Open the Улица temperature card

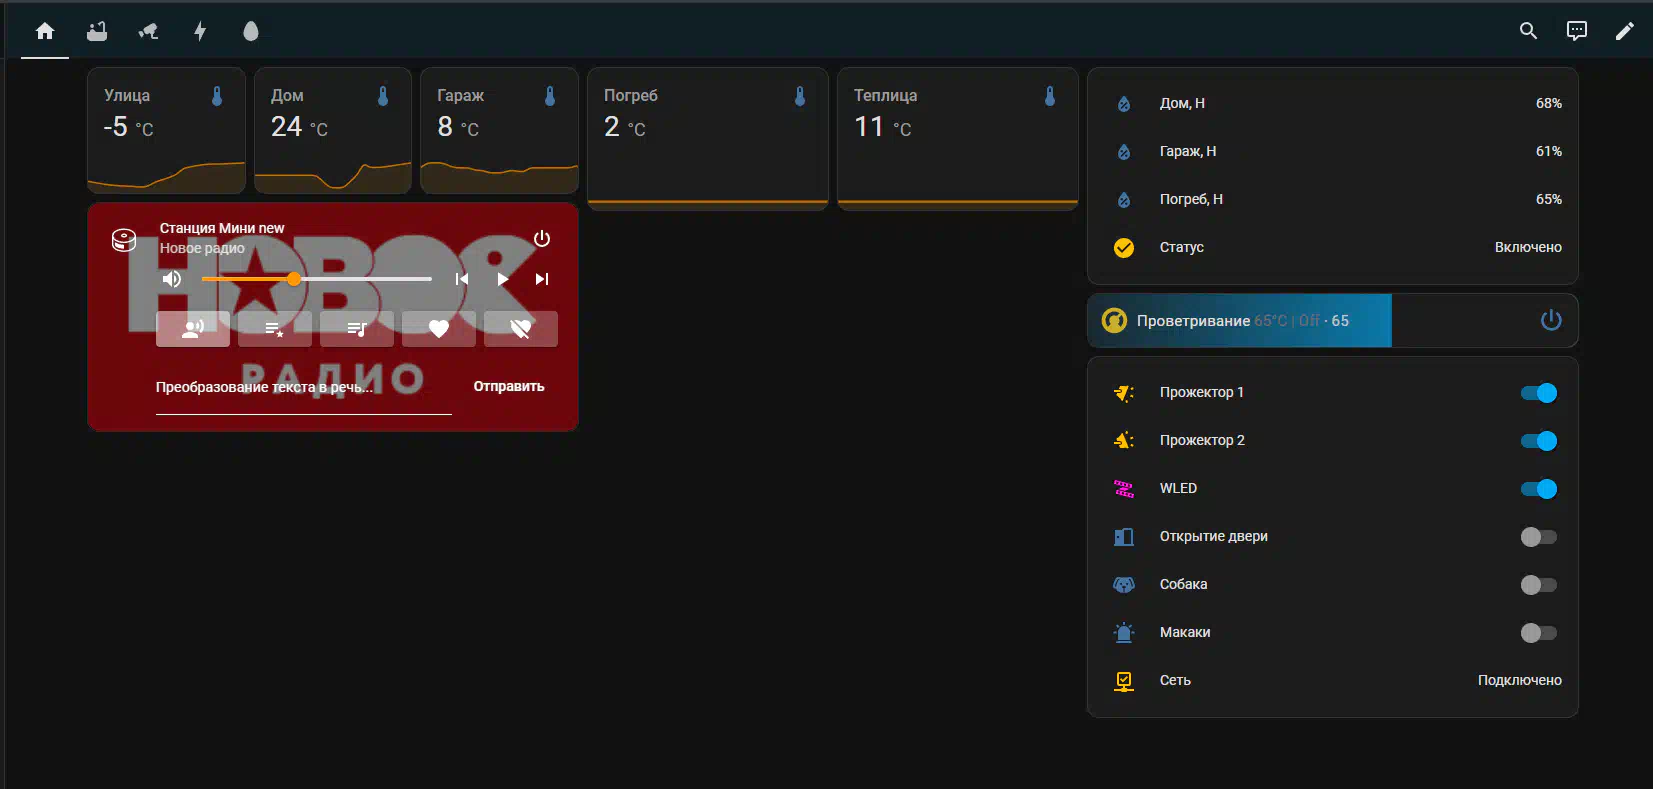(x=166, y=130)
